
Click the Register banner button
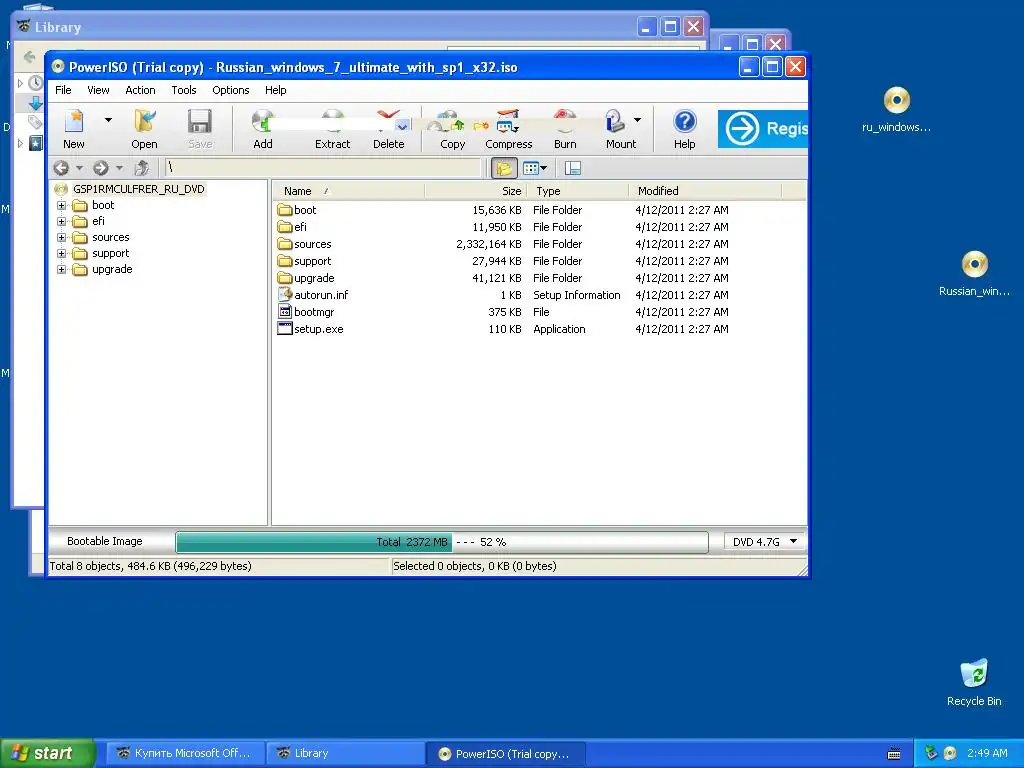tap(763, 129)
